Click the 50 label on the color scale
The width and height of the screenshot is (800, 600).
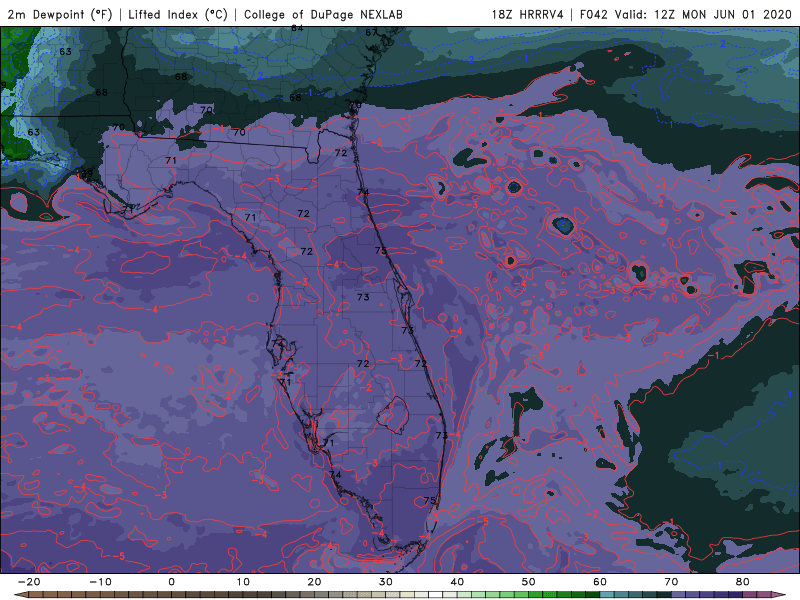[x=529, y=582]
